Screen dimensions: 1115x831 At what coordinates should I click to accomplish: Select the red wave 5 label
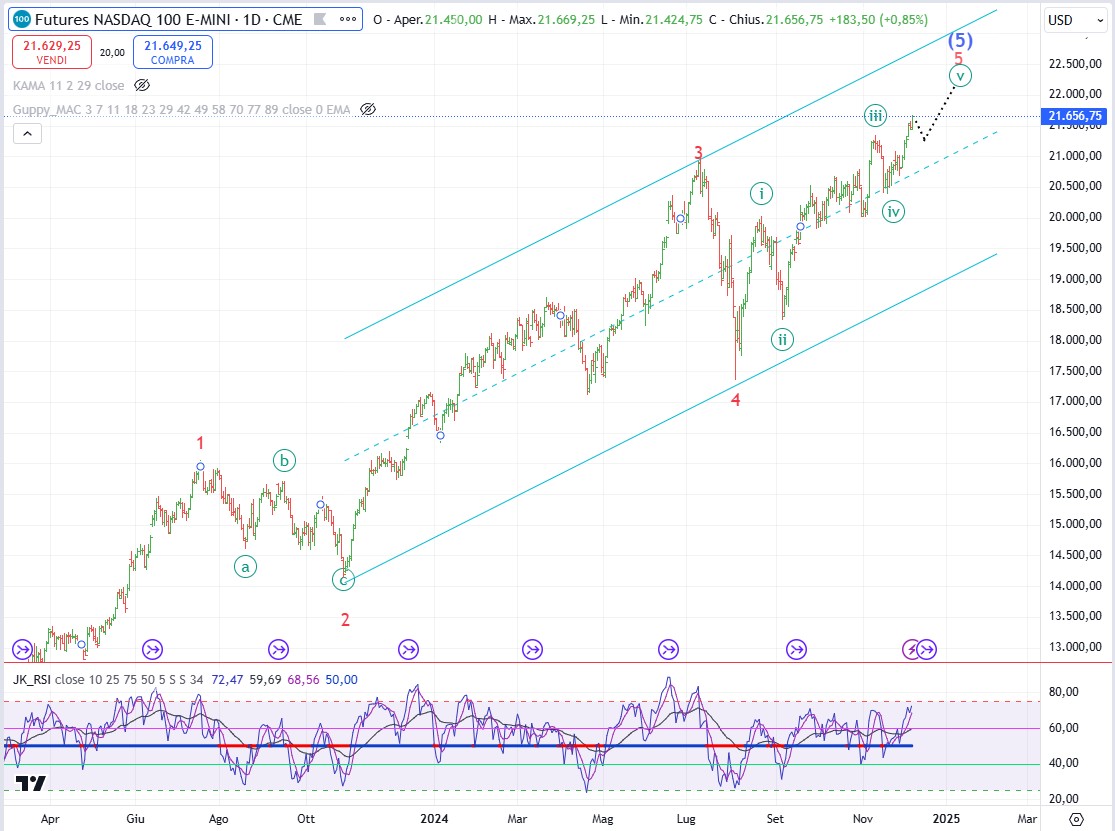pos(959,58)
